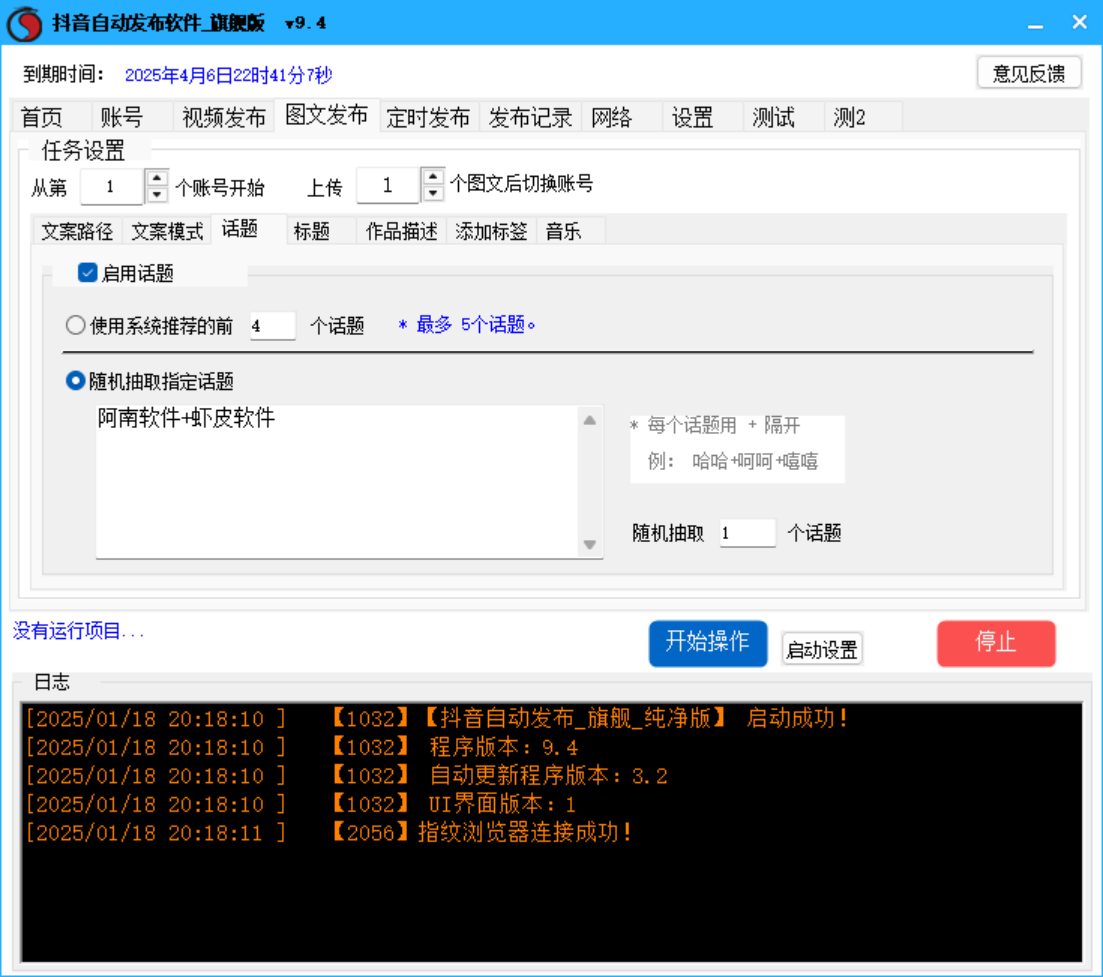Click the 意见反馈 button
Screen dimensions: 1103x977
point(1028,73)
